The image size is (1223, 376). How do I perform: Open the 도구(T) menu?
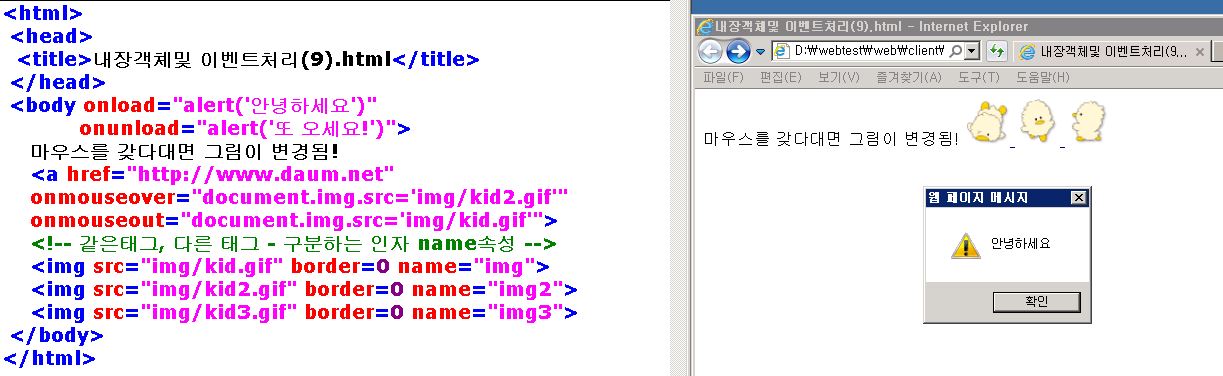(x=978, y=77)
